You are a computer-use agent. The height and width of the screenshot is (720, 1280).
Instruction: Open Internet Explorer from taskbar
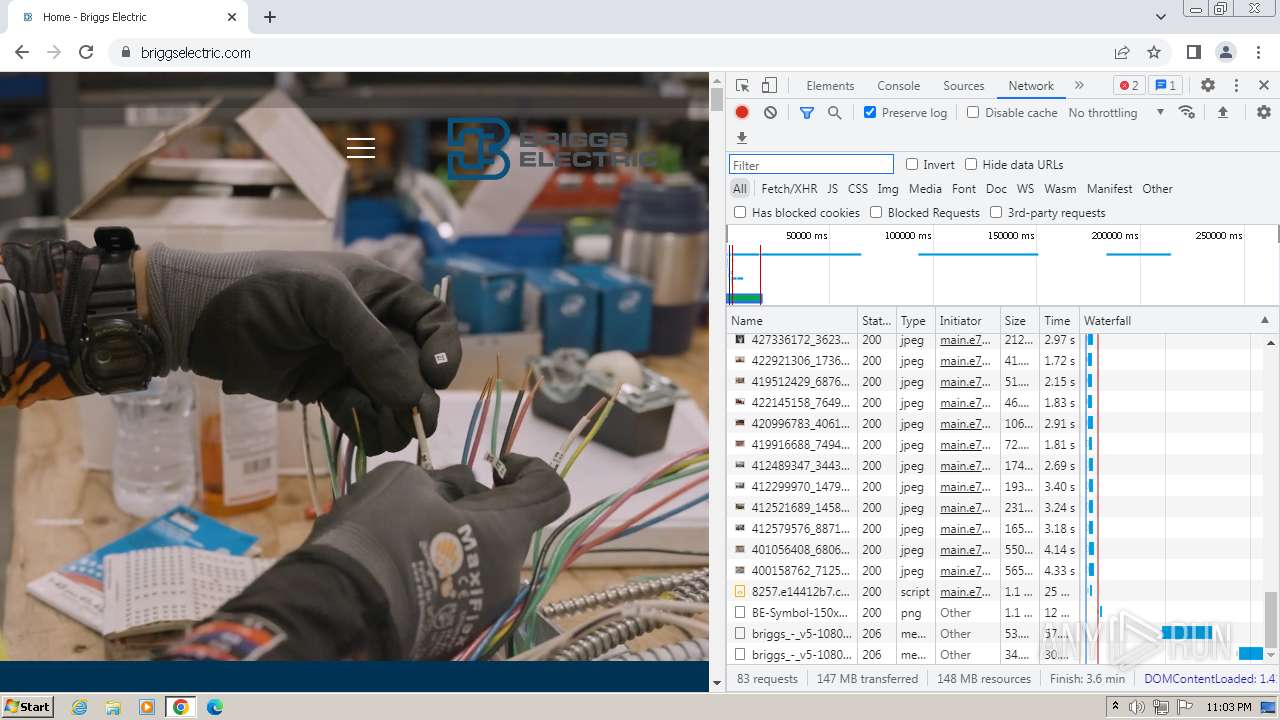point(80,707)
